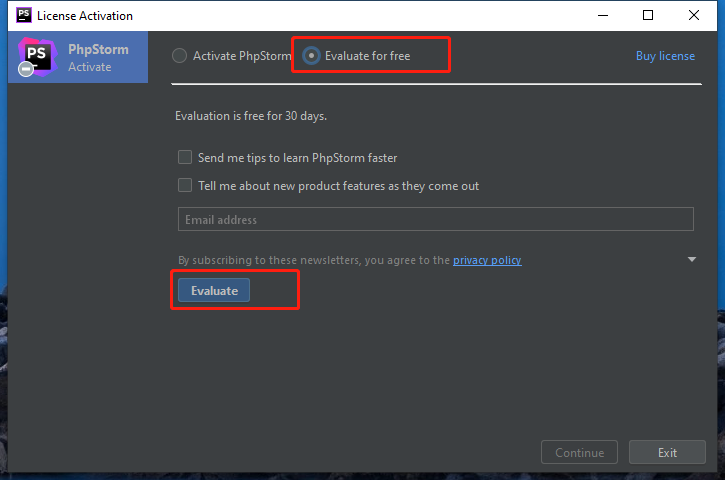
Task: Click the Exit button
Action: pyautogui.click(x=667, y=452)
